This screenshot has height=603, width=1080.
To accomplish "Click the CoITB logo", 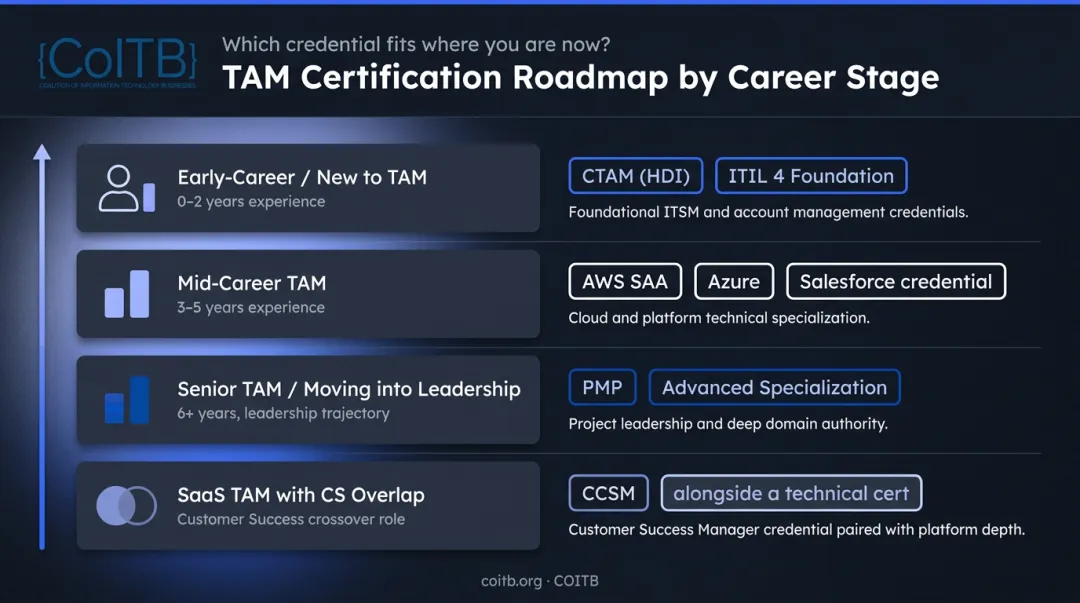I will [x=117, y=62].
